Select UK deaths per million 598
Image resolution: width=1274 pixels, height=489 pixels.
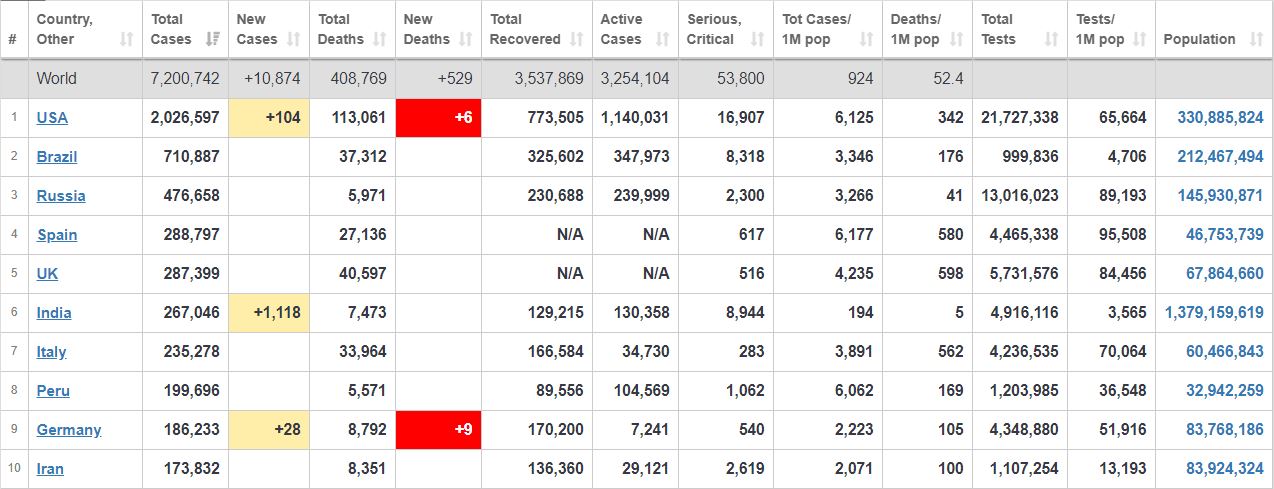pyautogui.click(x=951, y=273)
